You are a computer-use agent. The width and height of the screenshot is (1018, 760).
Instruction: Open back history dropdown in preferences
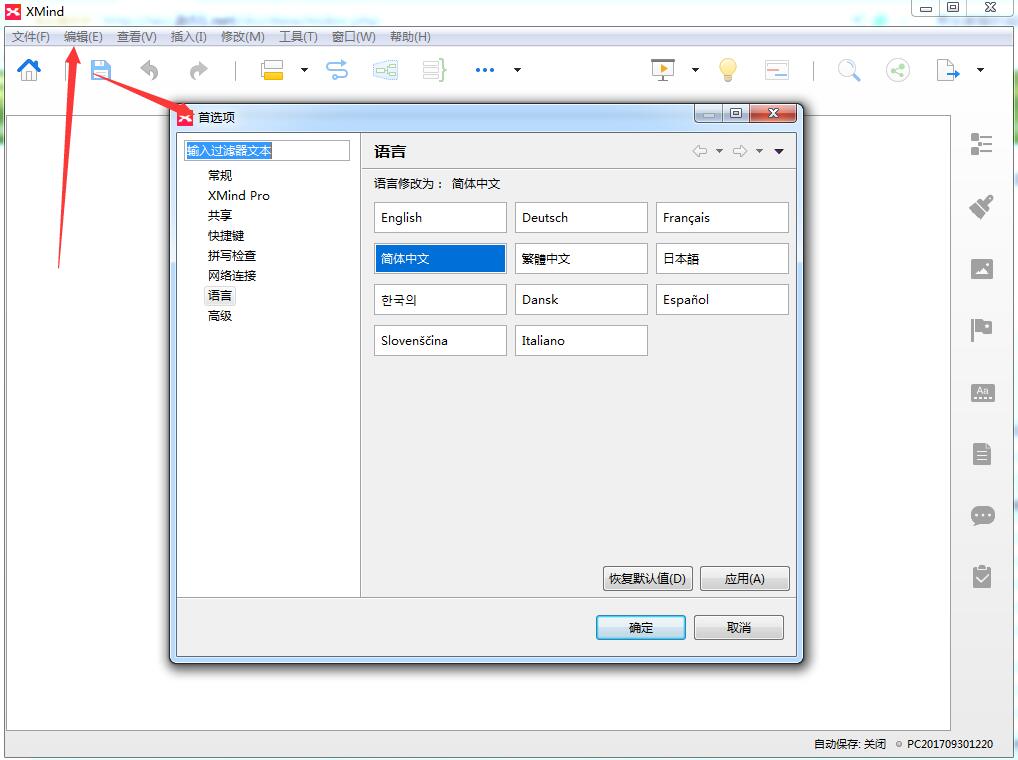[x=719, y=151]
